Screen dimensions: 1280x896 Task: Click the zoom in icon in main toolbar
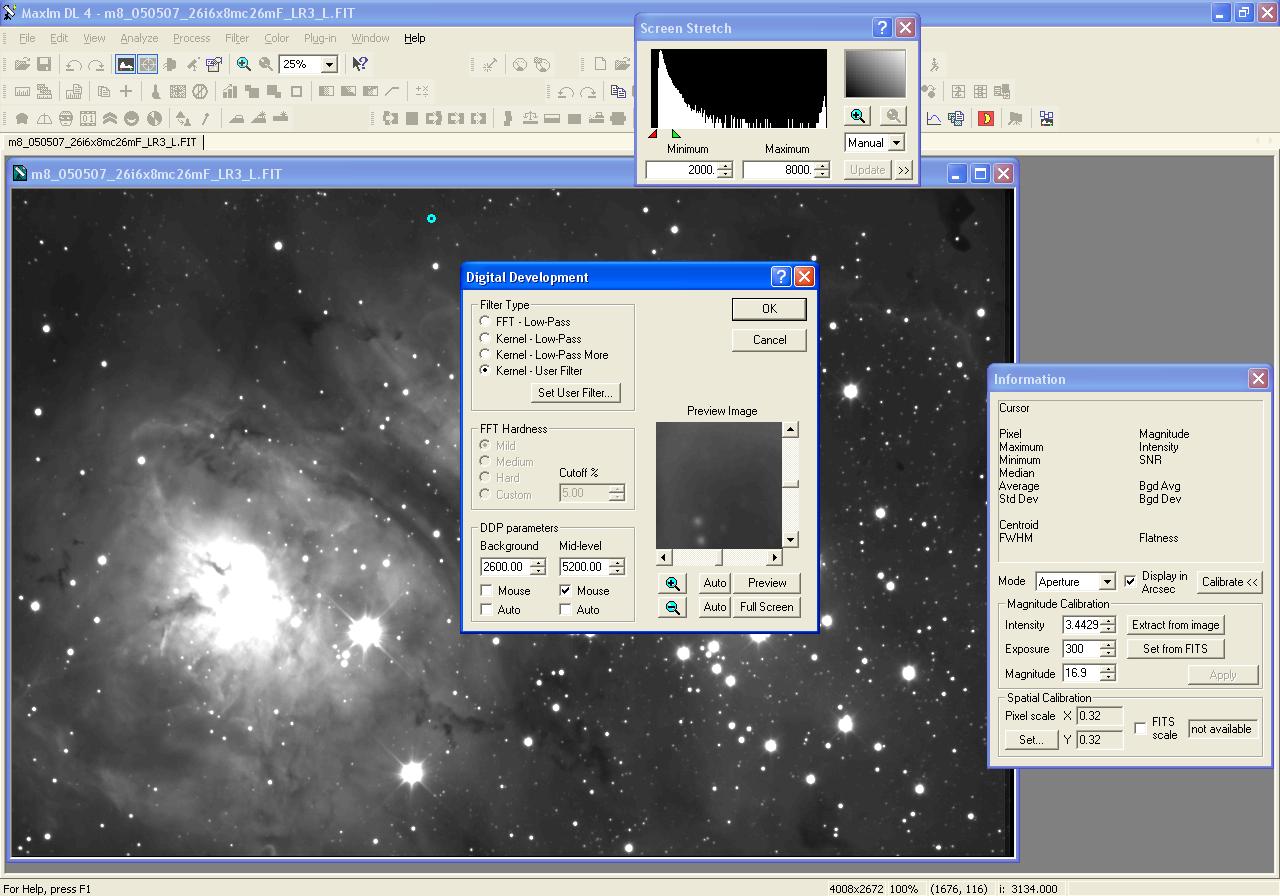point(244,64)
